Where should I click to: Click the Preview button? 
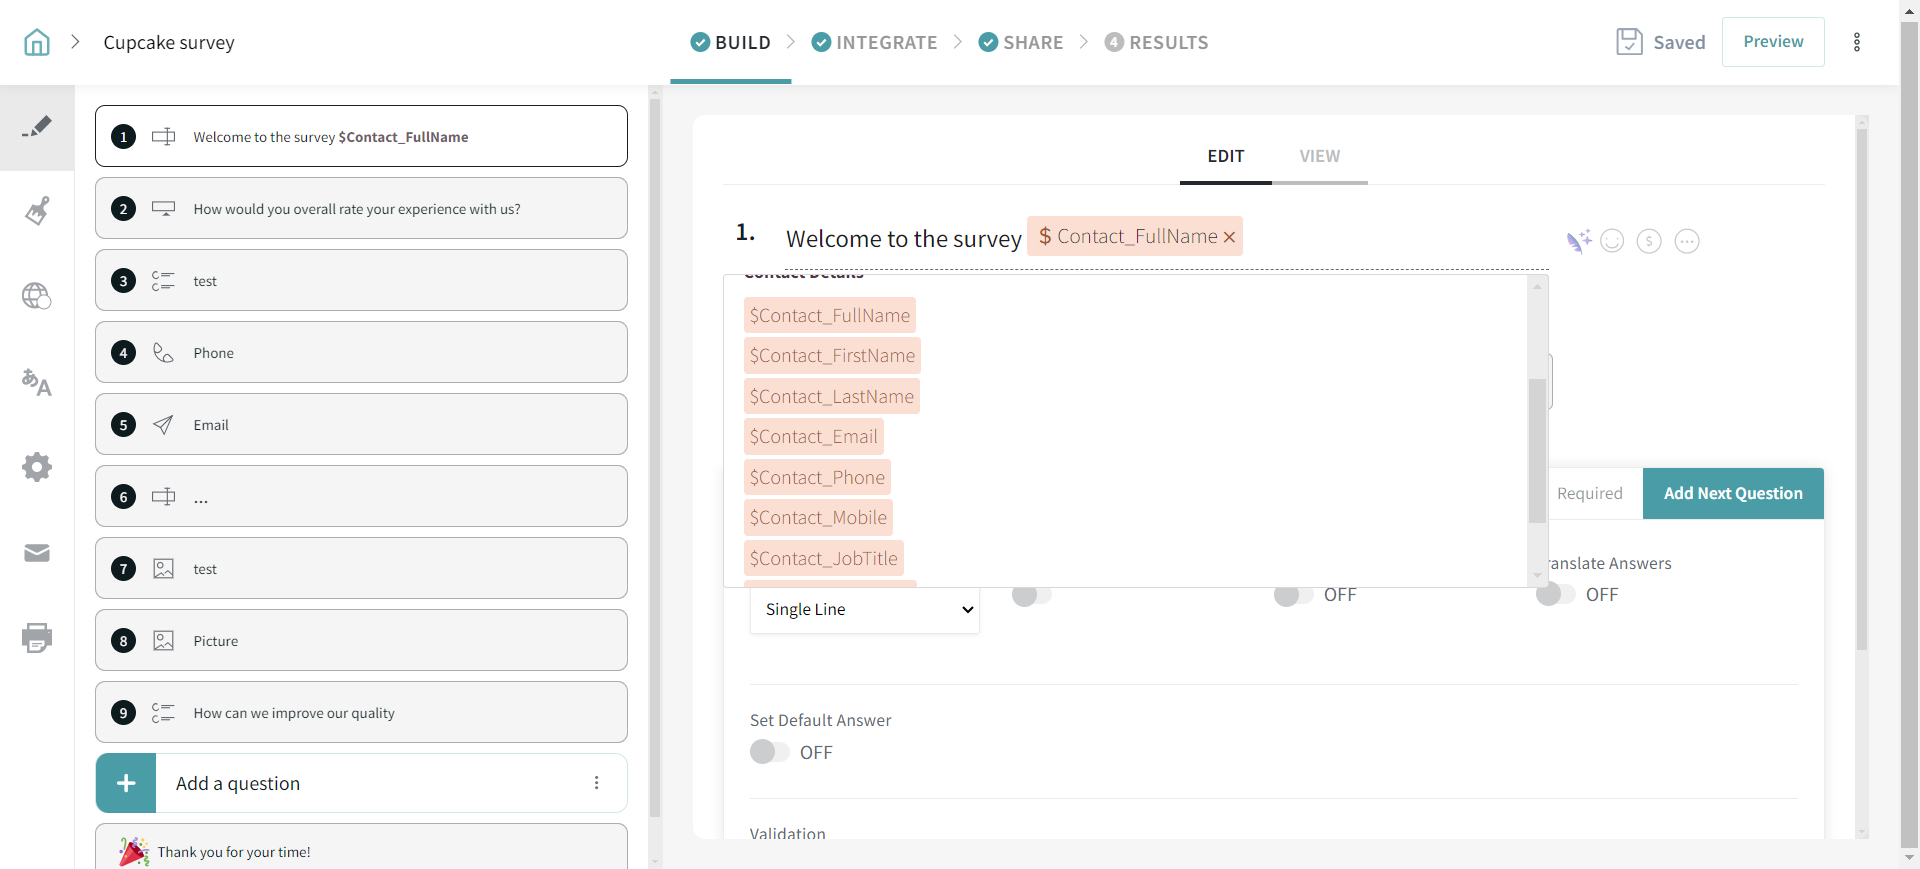point(1772,42)
